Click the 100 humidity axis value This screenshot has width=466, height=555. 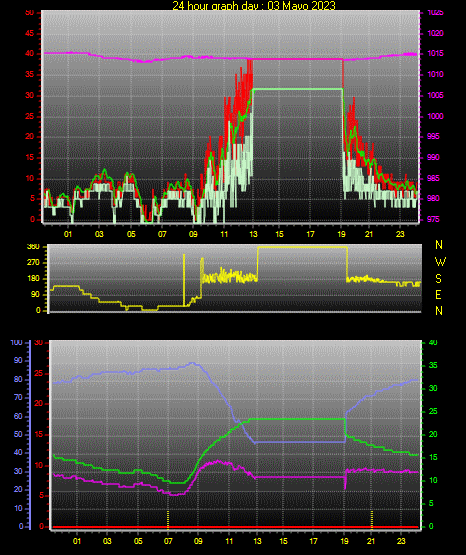click(x=17, y=343)
